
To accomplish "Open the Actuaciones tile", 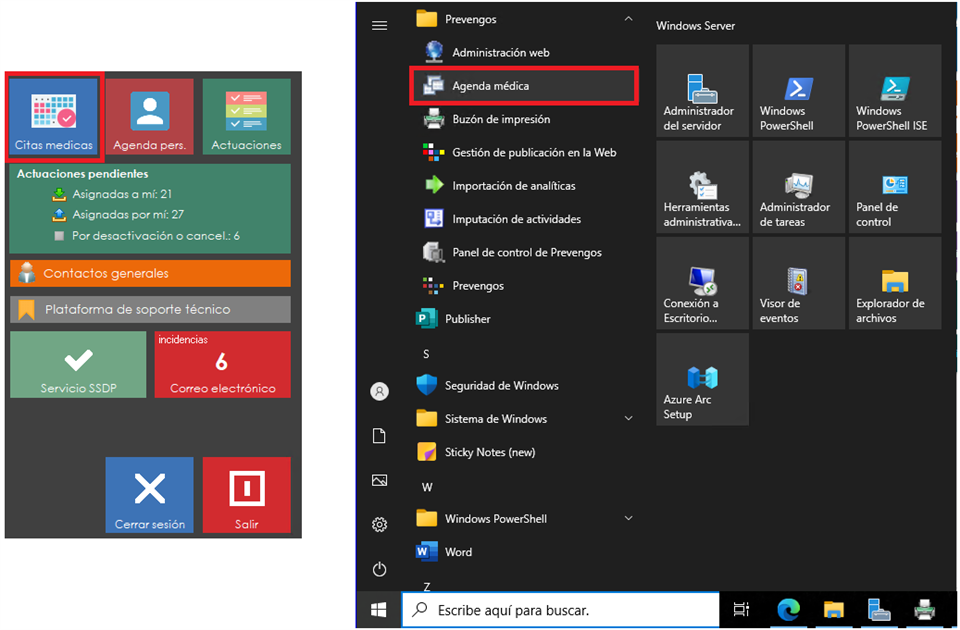I will pyautogui.click(x=246, y=117).
